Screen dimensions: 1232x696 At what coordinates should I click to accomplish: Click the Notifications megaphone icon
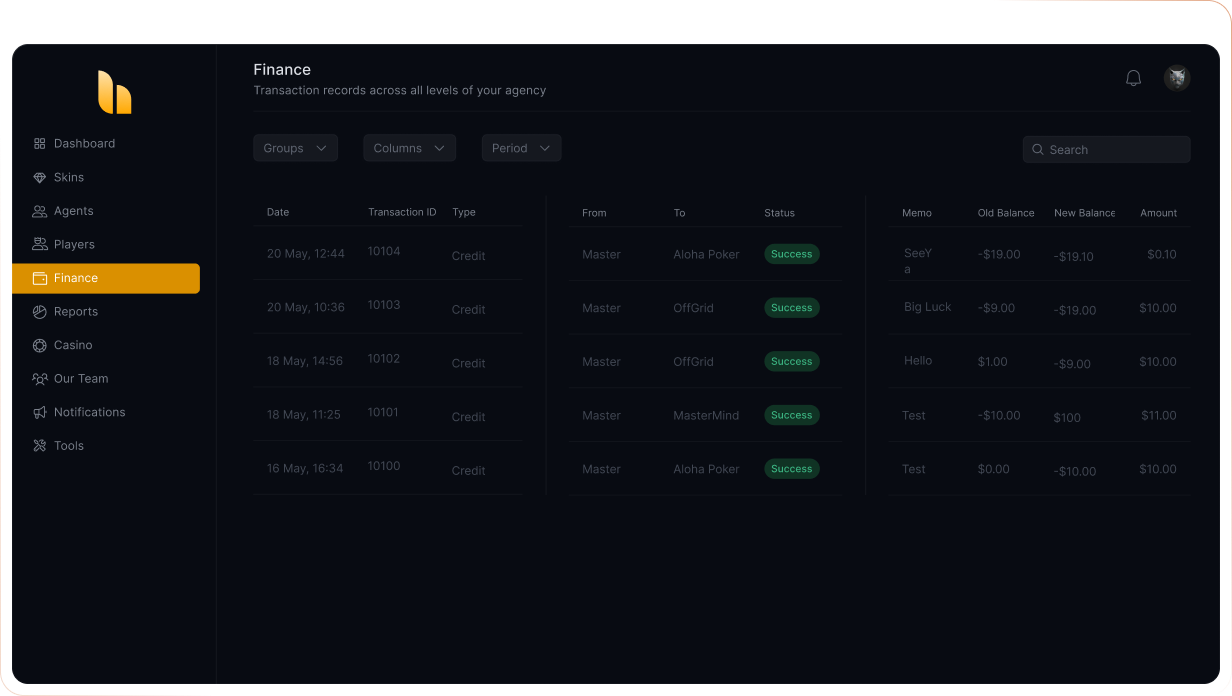tap(40, 412)
